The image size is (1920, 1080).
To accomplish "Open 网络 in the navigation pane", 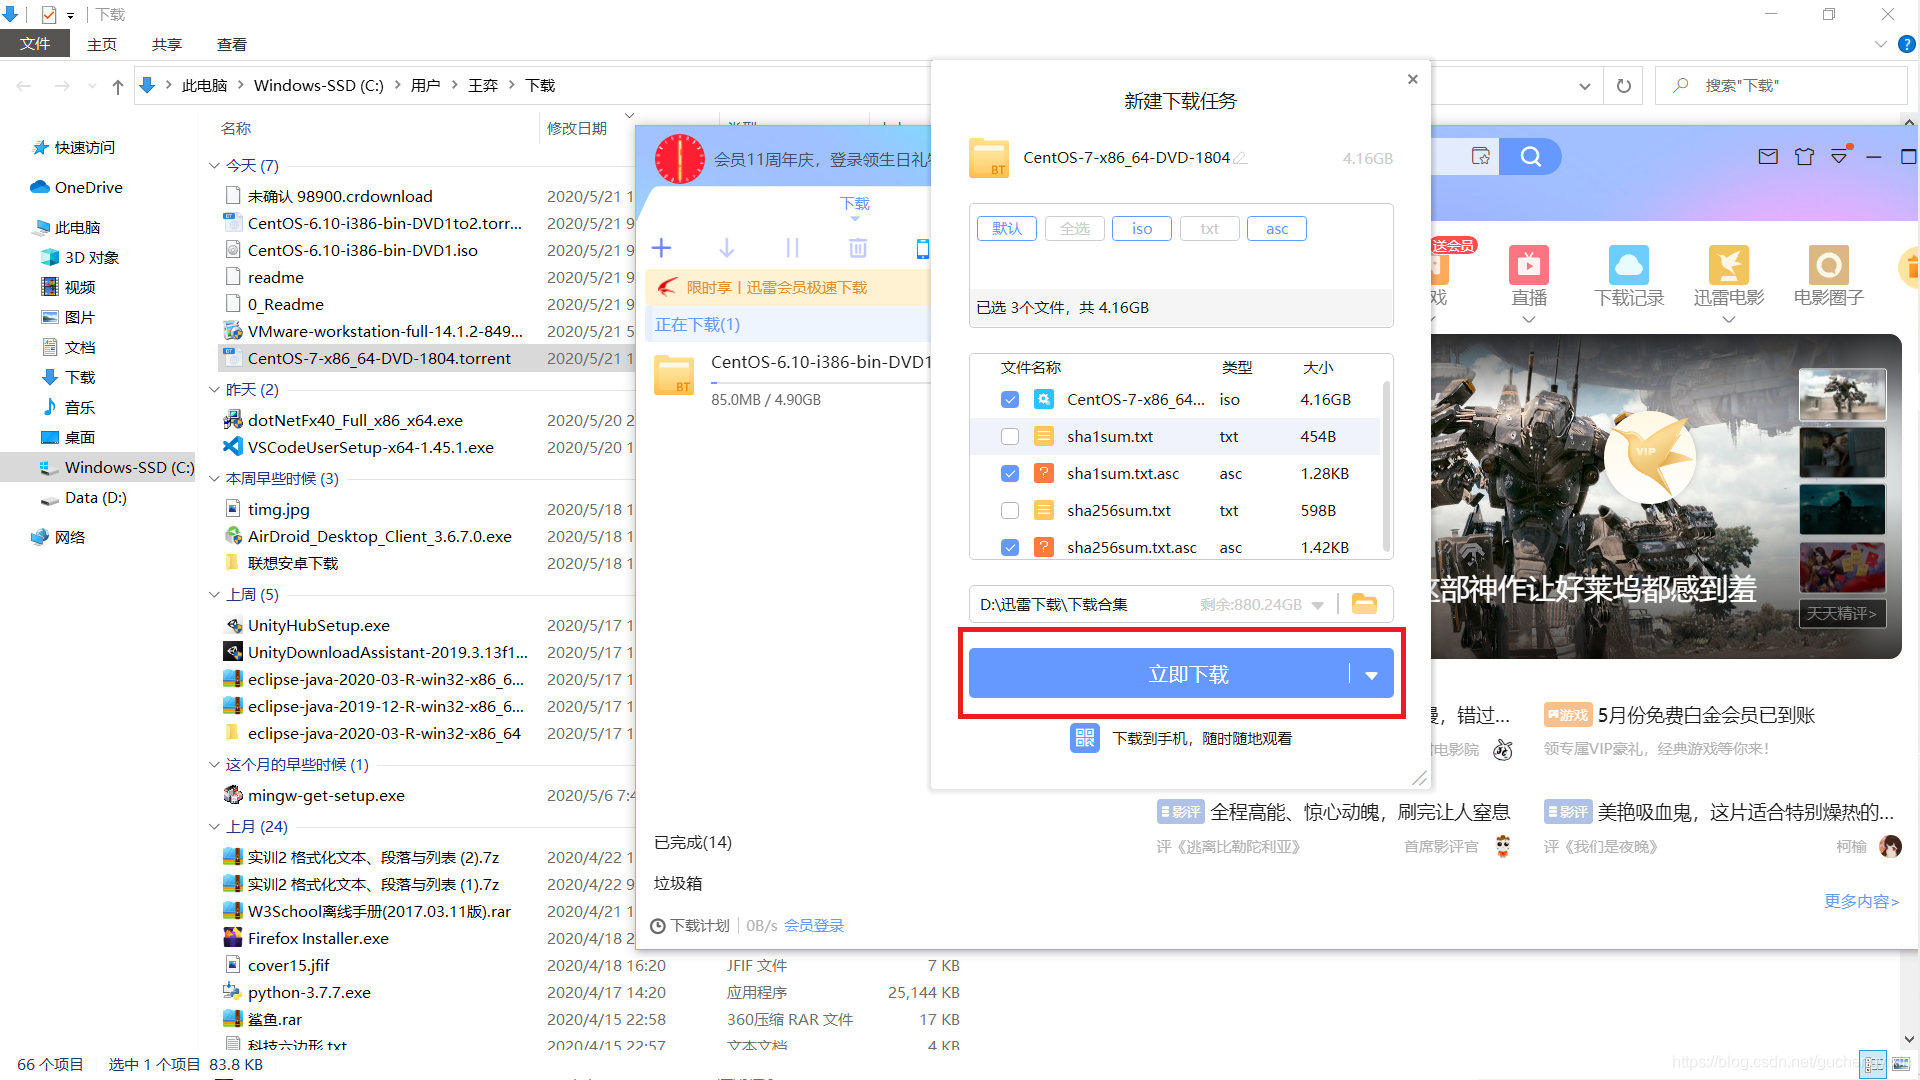I will (x=58, y=537).
